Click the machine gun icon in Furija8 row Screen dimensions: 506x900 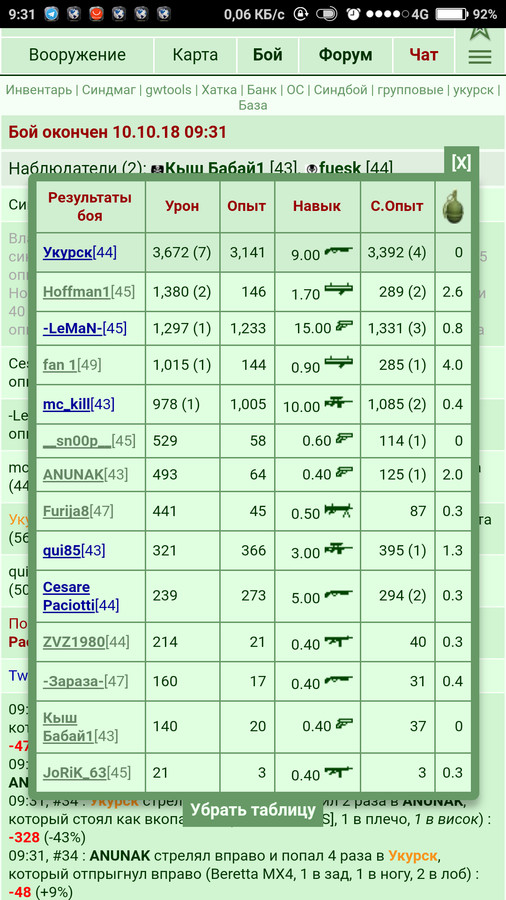(x=338, y=509)
